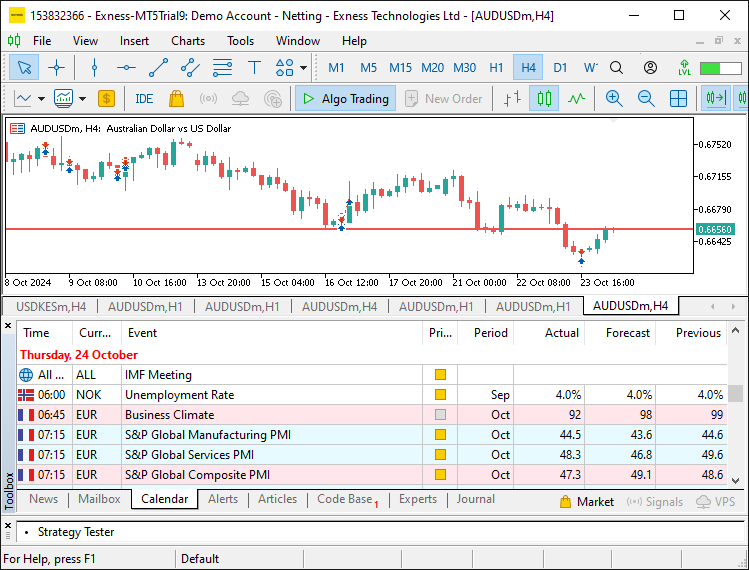Image resolution: width=749 pixels, height=570 pixels.
Task: Click the LVL signal level icon
Action: [x=684, y=67]
